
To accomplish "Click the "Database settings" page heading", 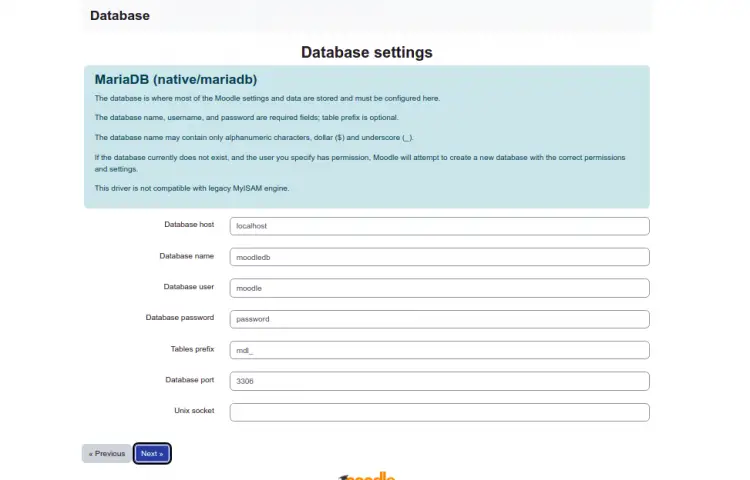I will 366,52.
